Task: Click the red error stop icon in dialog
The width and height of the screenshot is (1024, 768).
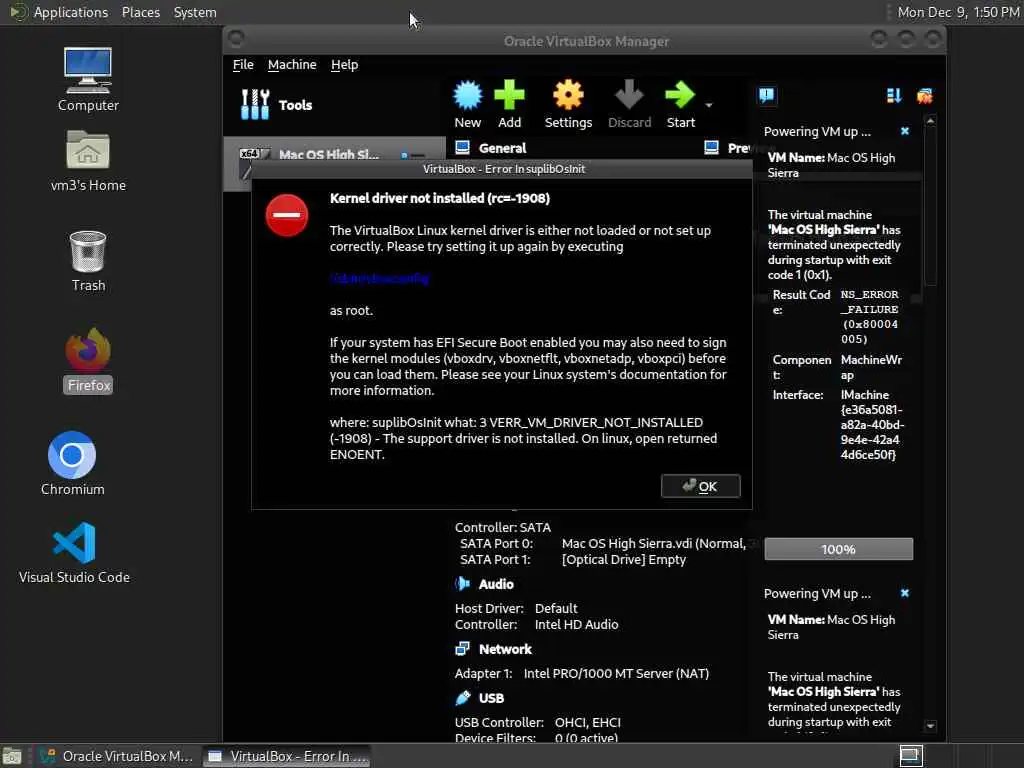Action: pyautogui.click(x=287, y=215)
